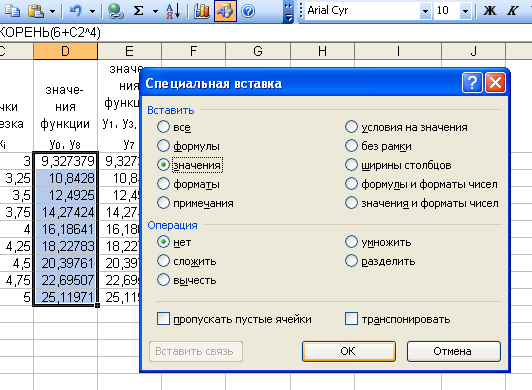Click the font name field Arial Cyr
532x390 pixels.
point(362,11)
